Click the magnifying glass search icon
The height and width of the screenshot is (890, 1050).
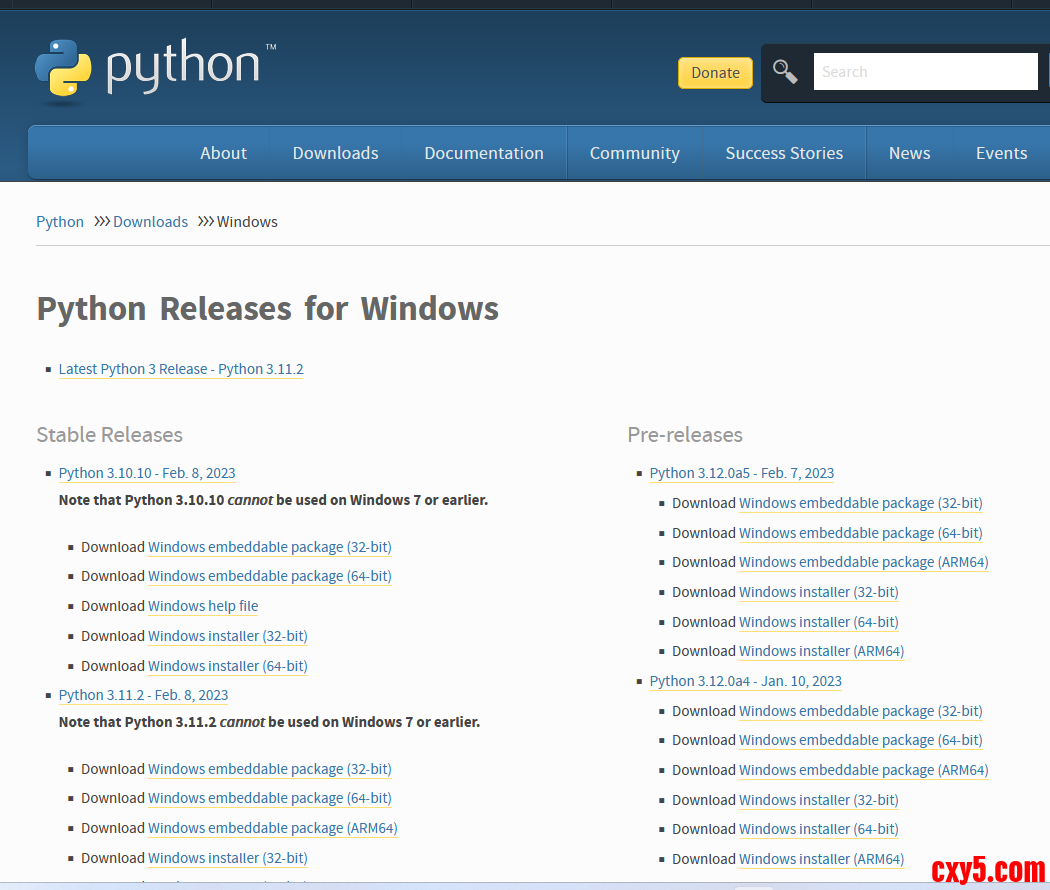[x=785, y=72]
